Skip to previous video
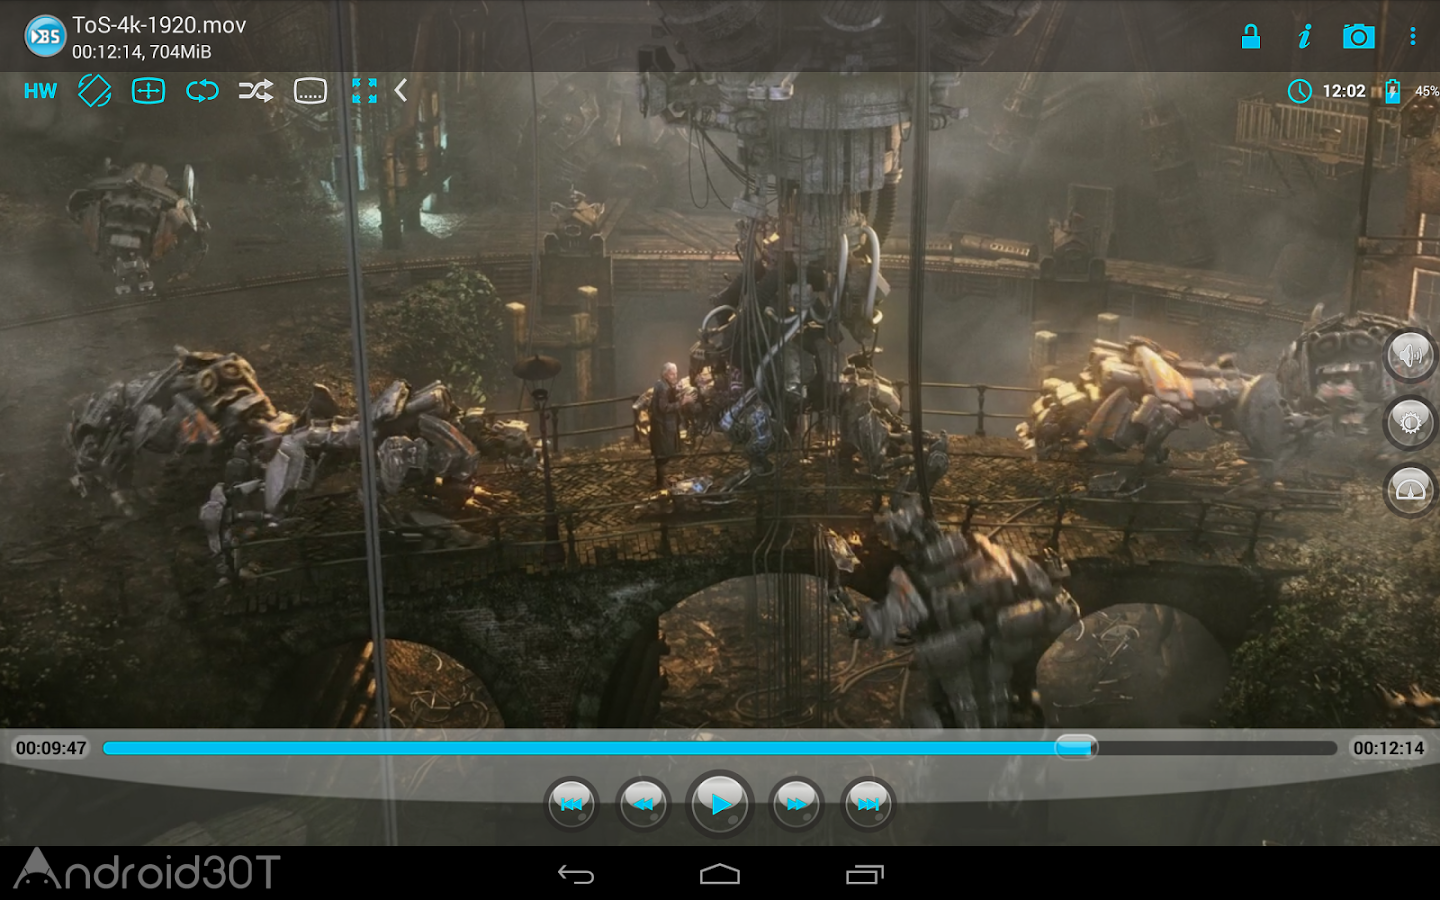This screenshot has height=900, width=1440. pos(572,803)
